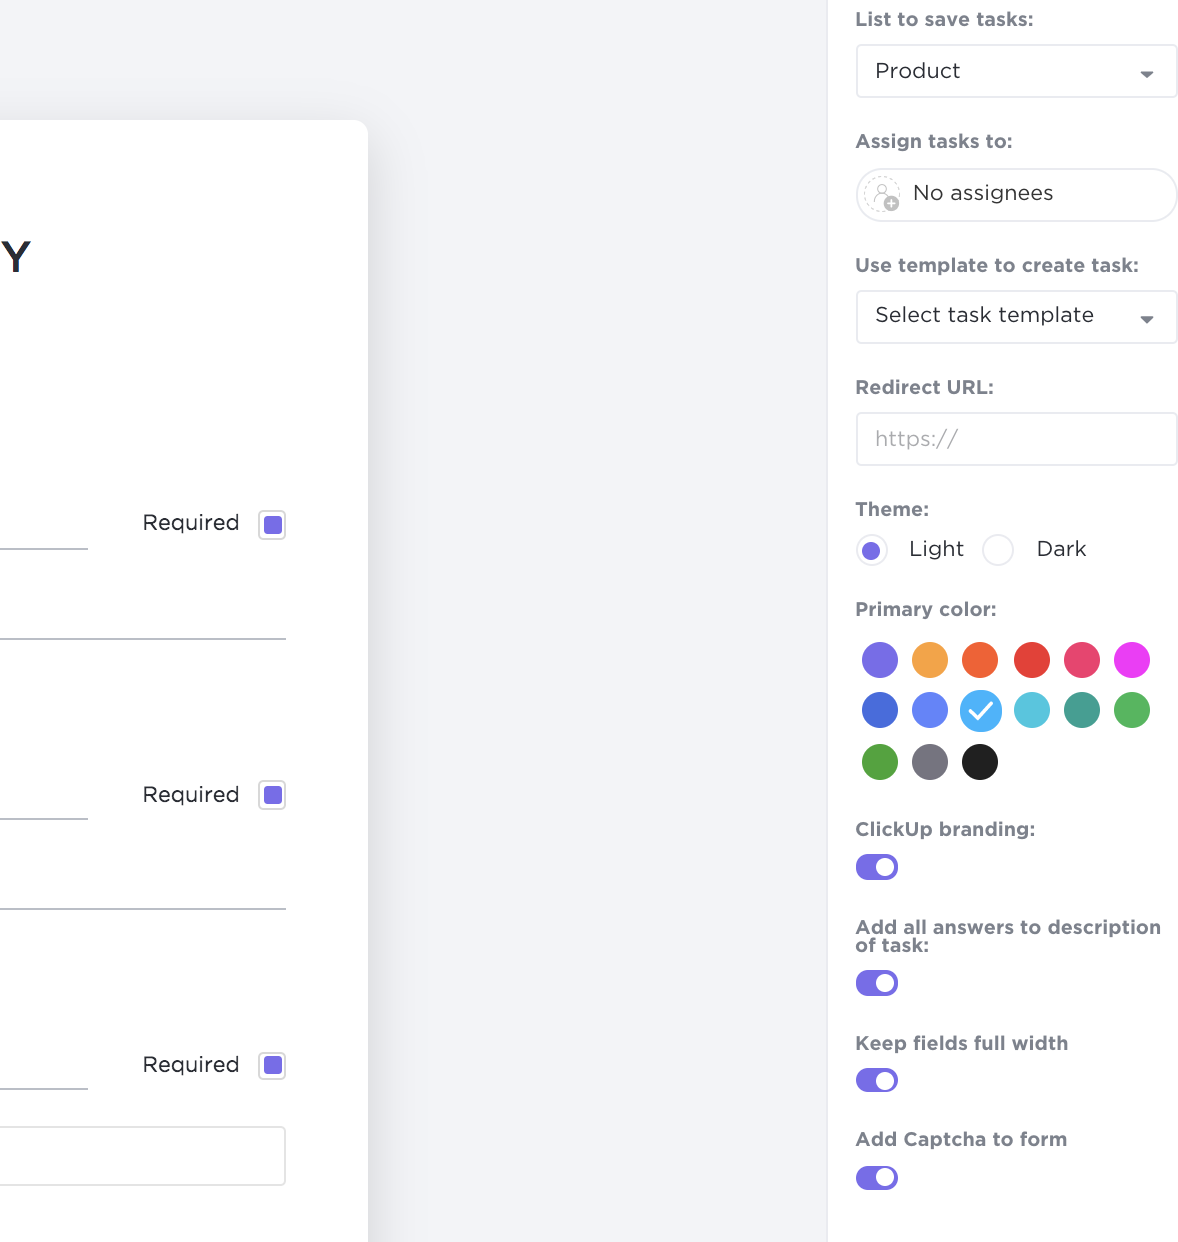Uncheck the first field's Required checkbox

(x=272, y=525)
